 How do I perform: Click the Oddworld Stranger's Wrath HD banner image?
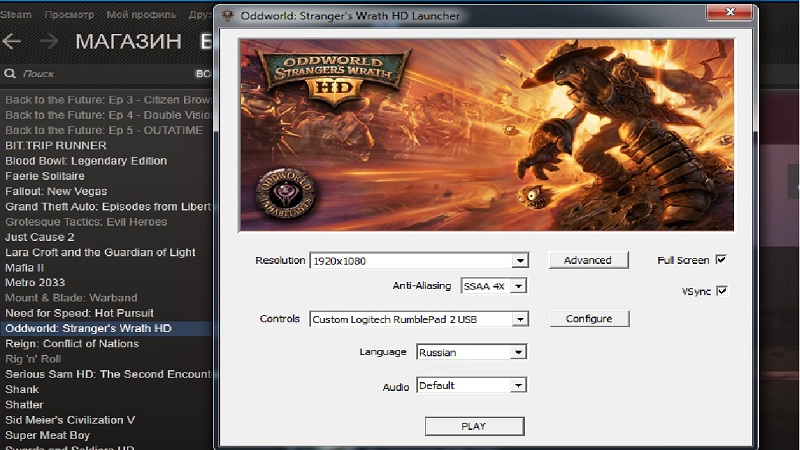(487, 135)
